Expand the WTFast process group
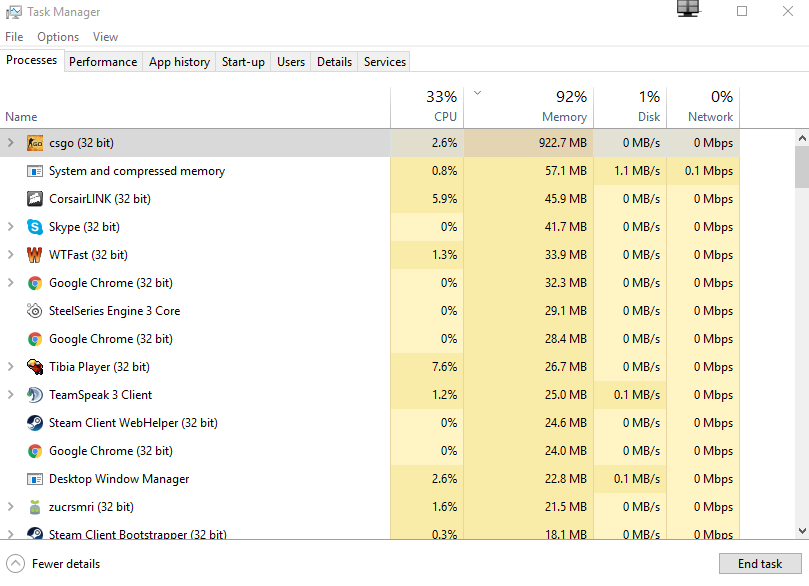This screenshot has height=586, width=809. point(10,255)
